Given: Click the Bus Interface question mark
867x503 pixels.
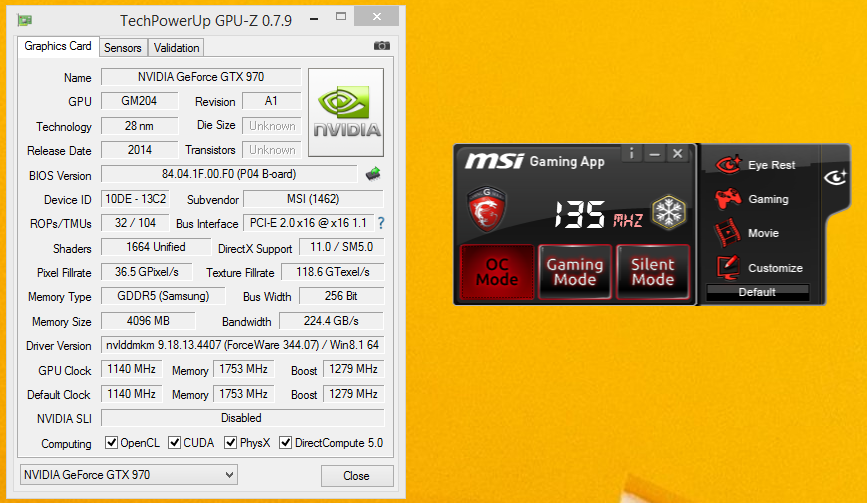Looking at the screenshot, I should tap(381, 223).
